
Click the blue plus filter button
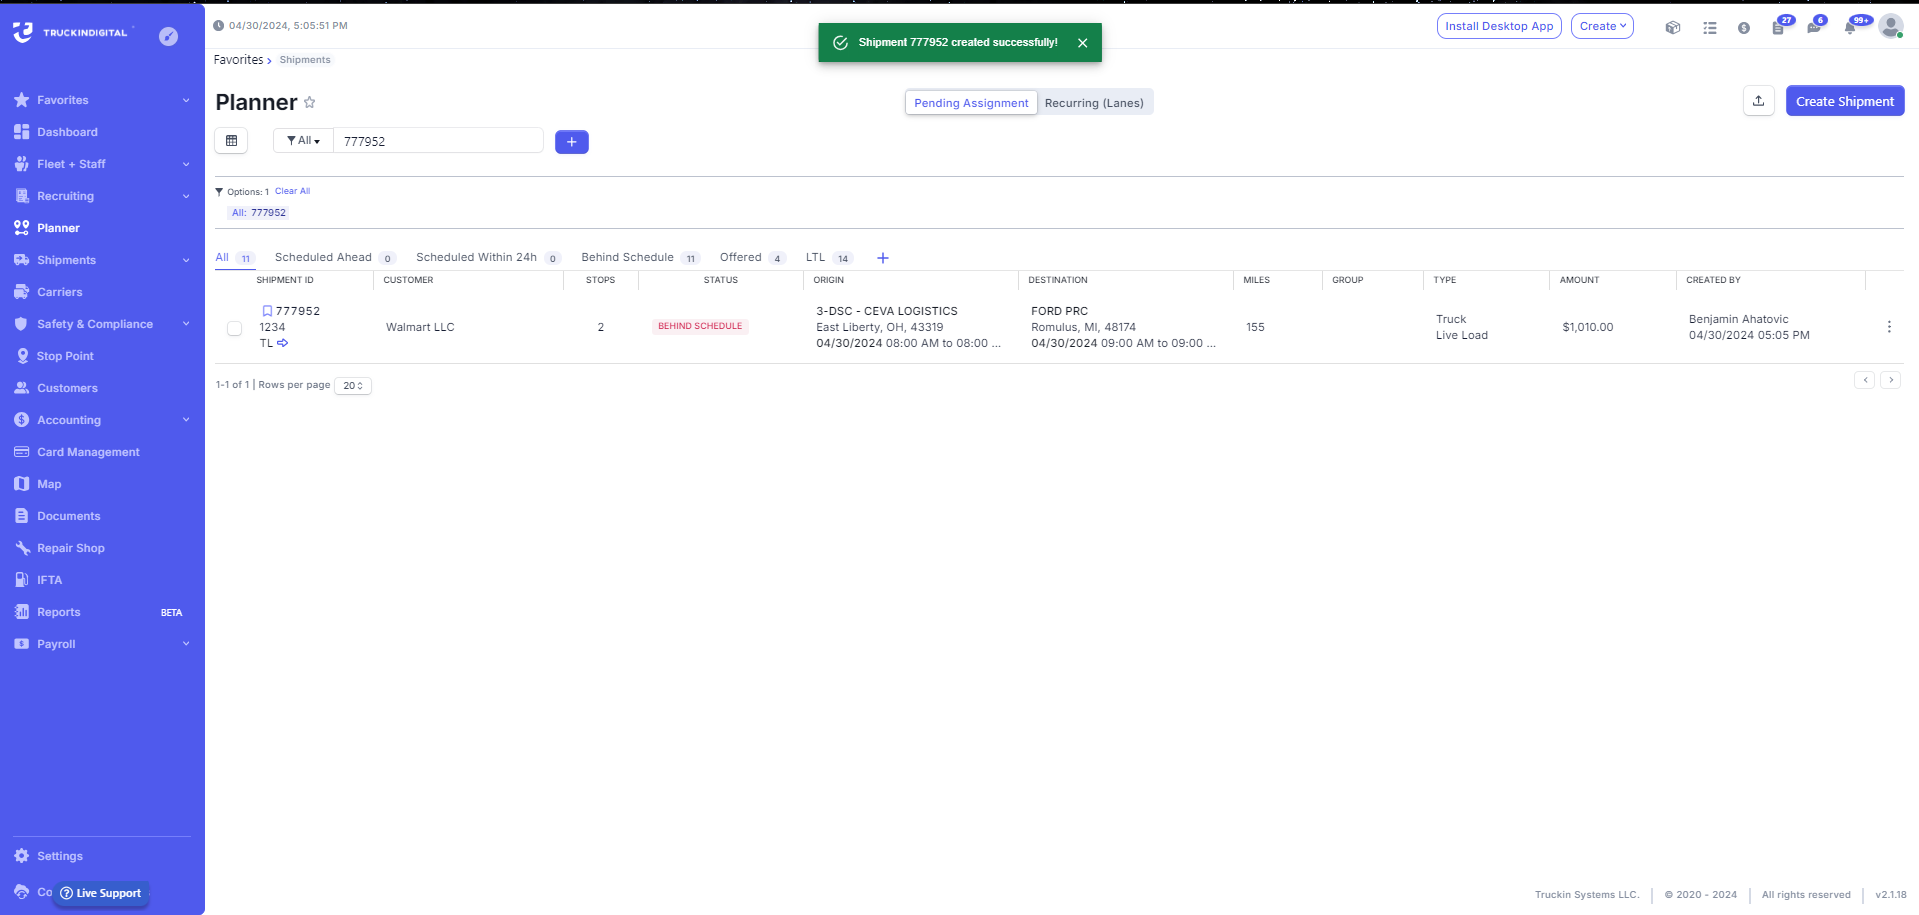click(x=571, y=142)
